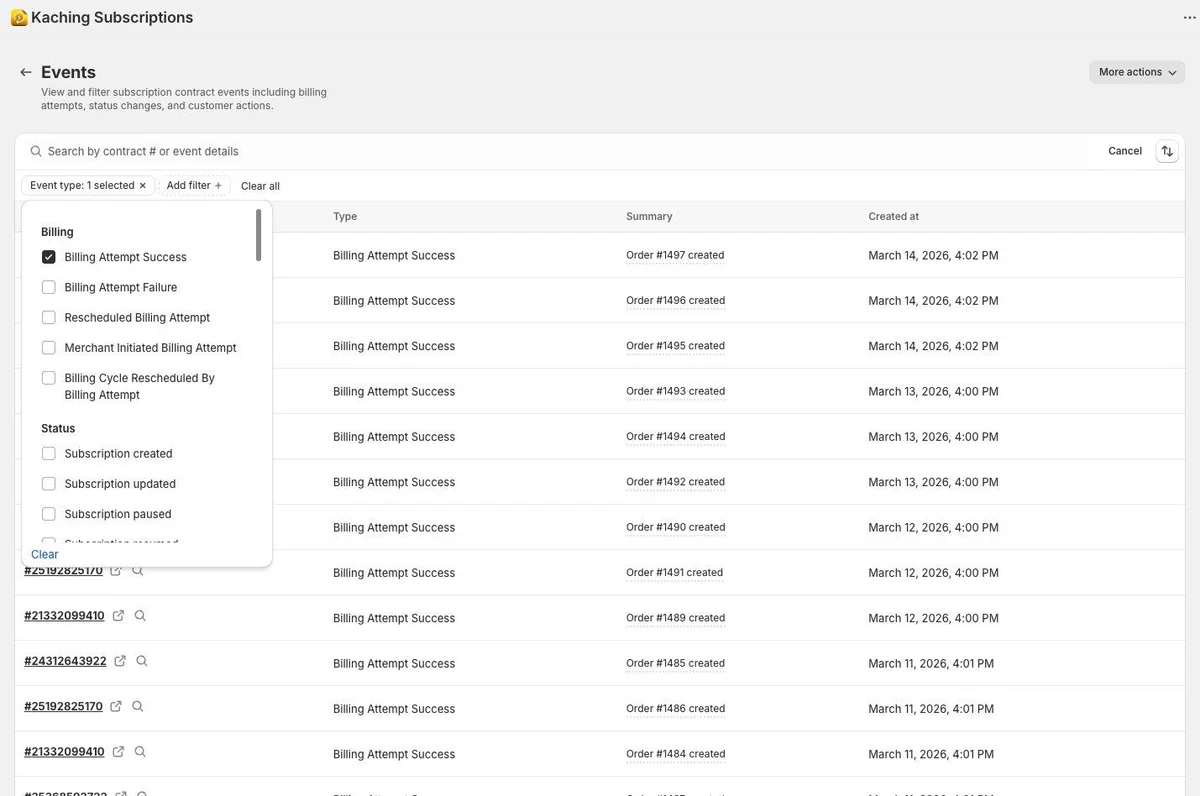
Task: Open the sort options arrows icon
Action: pos(1167,151)
